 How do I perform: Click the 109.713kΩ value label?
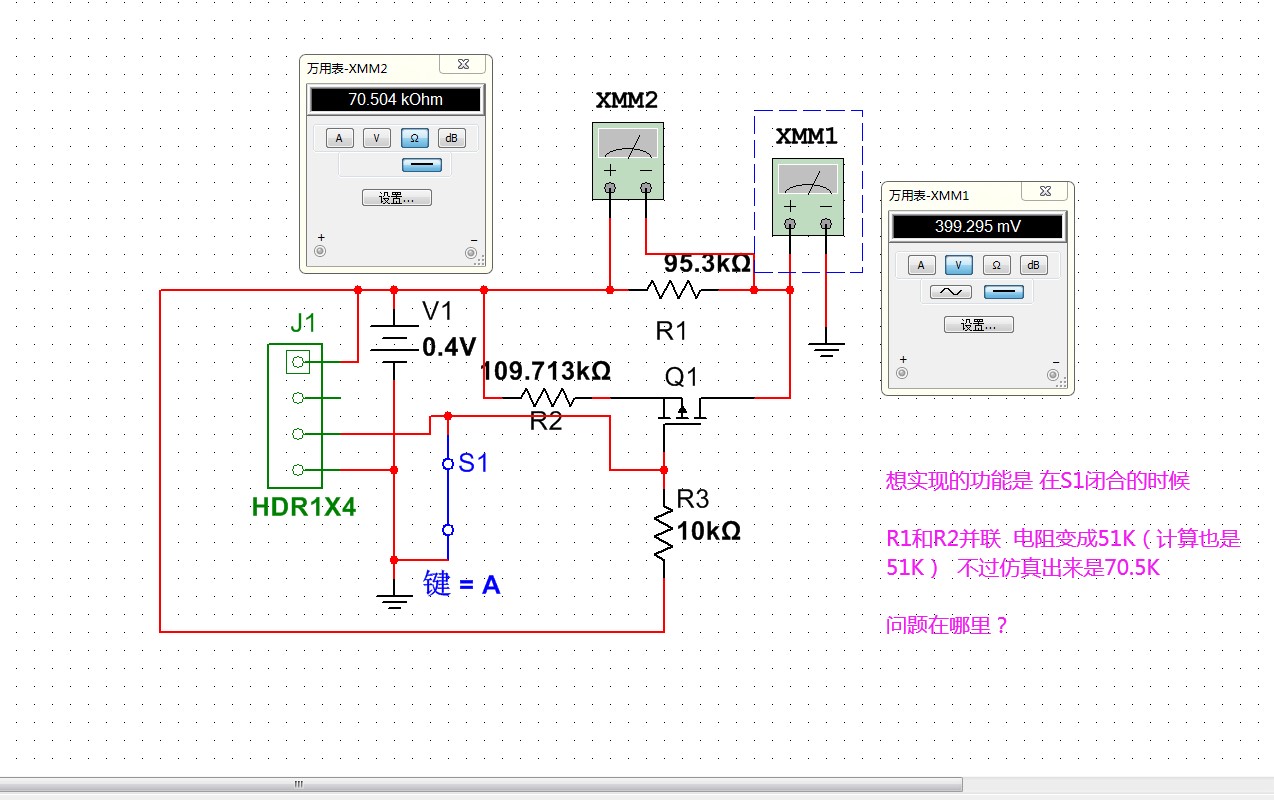[x=546, y=371]
